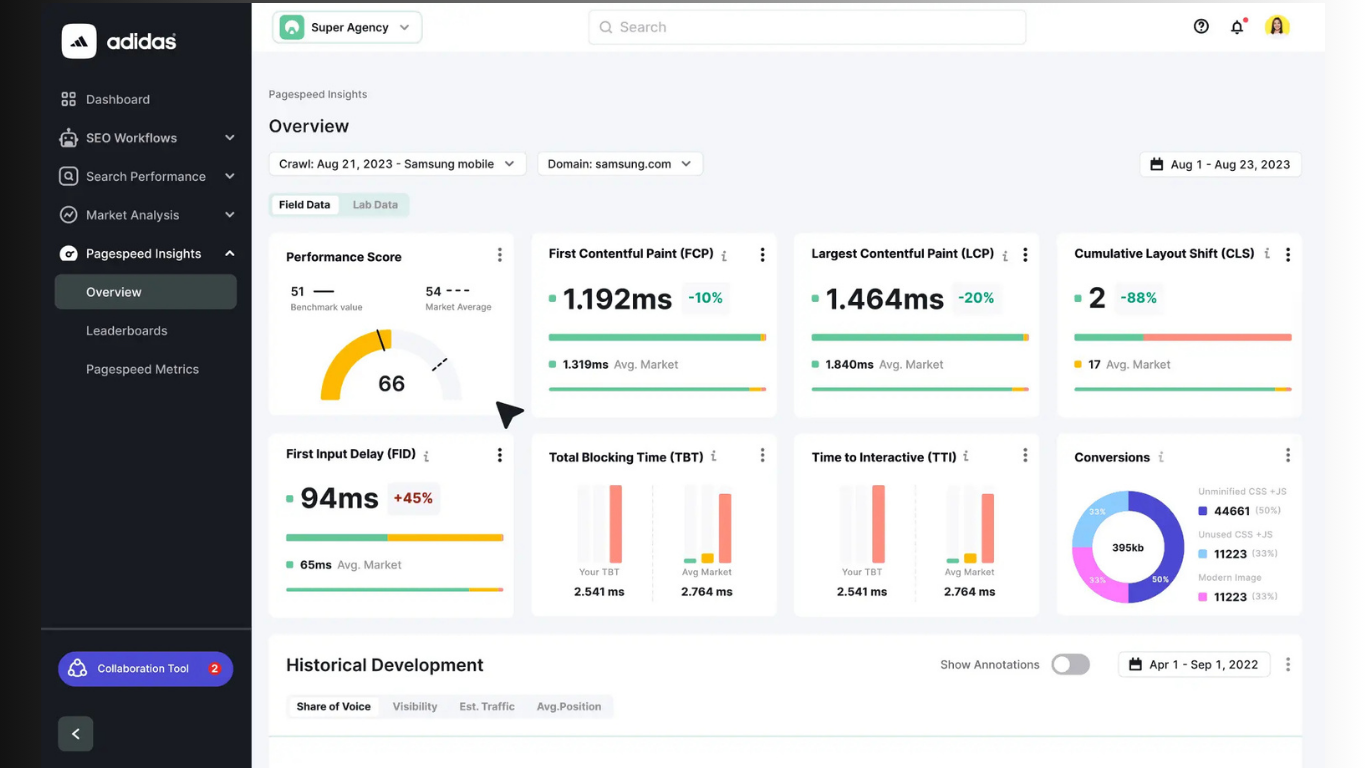1366x768 pixels.
Task: Open the Apr 1 - Sep 1, 2022 date picker
Action: click(x=1194, y=664)
